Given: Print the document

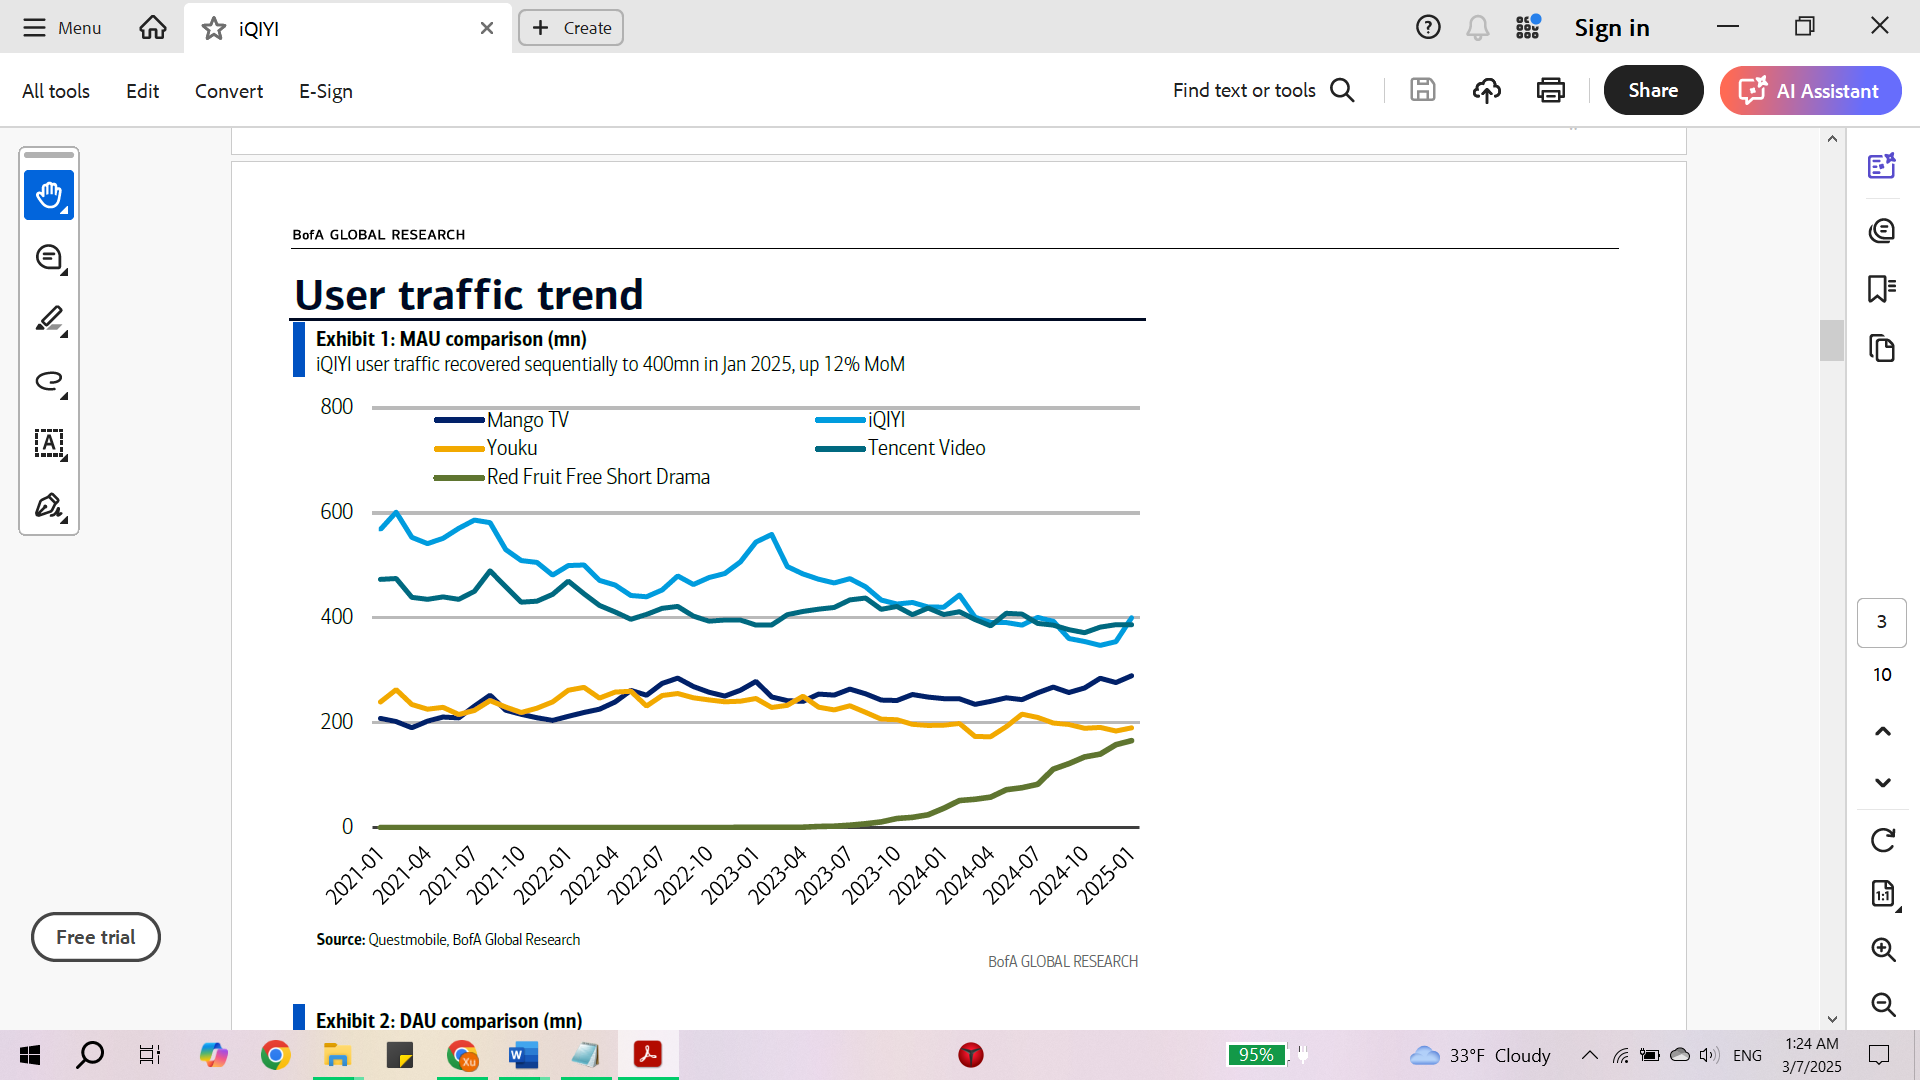Looking at the screenshot, I should (1551, 90).
